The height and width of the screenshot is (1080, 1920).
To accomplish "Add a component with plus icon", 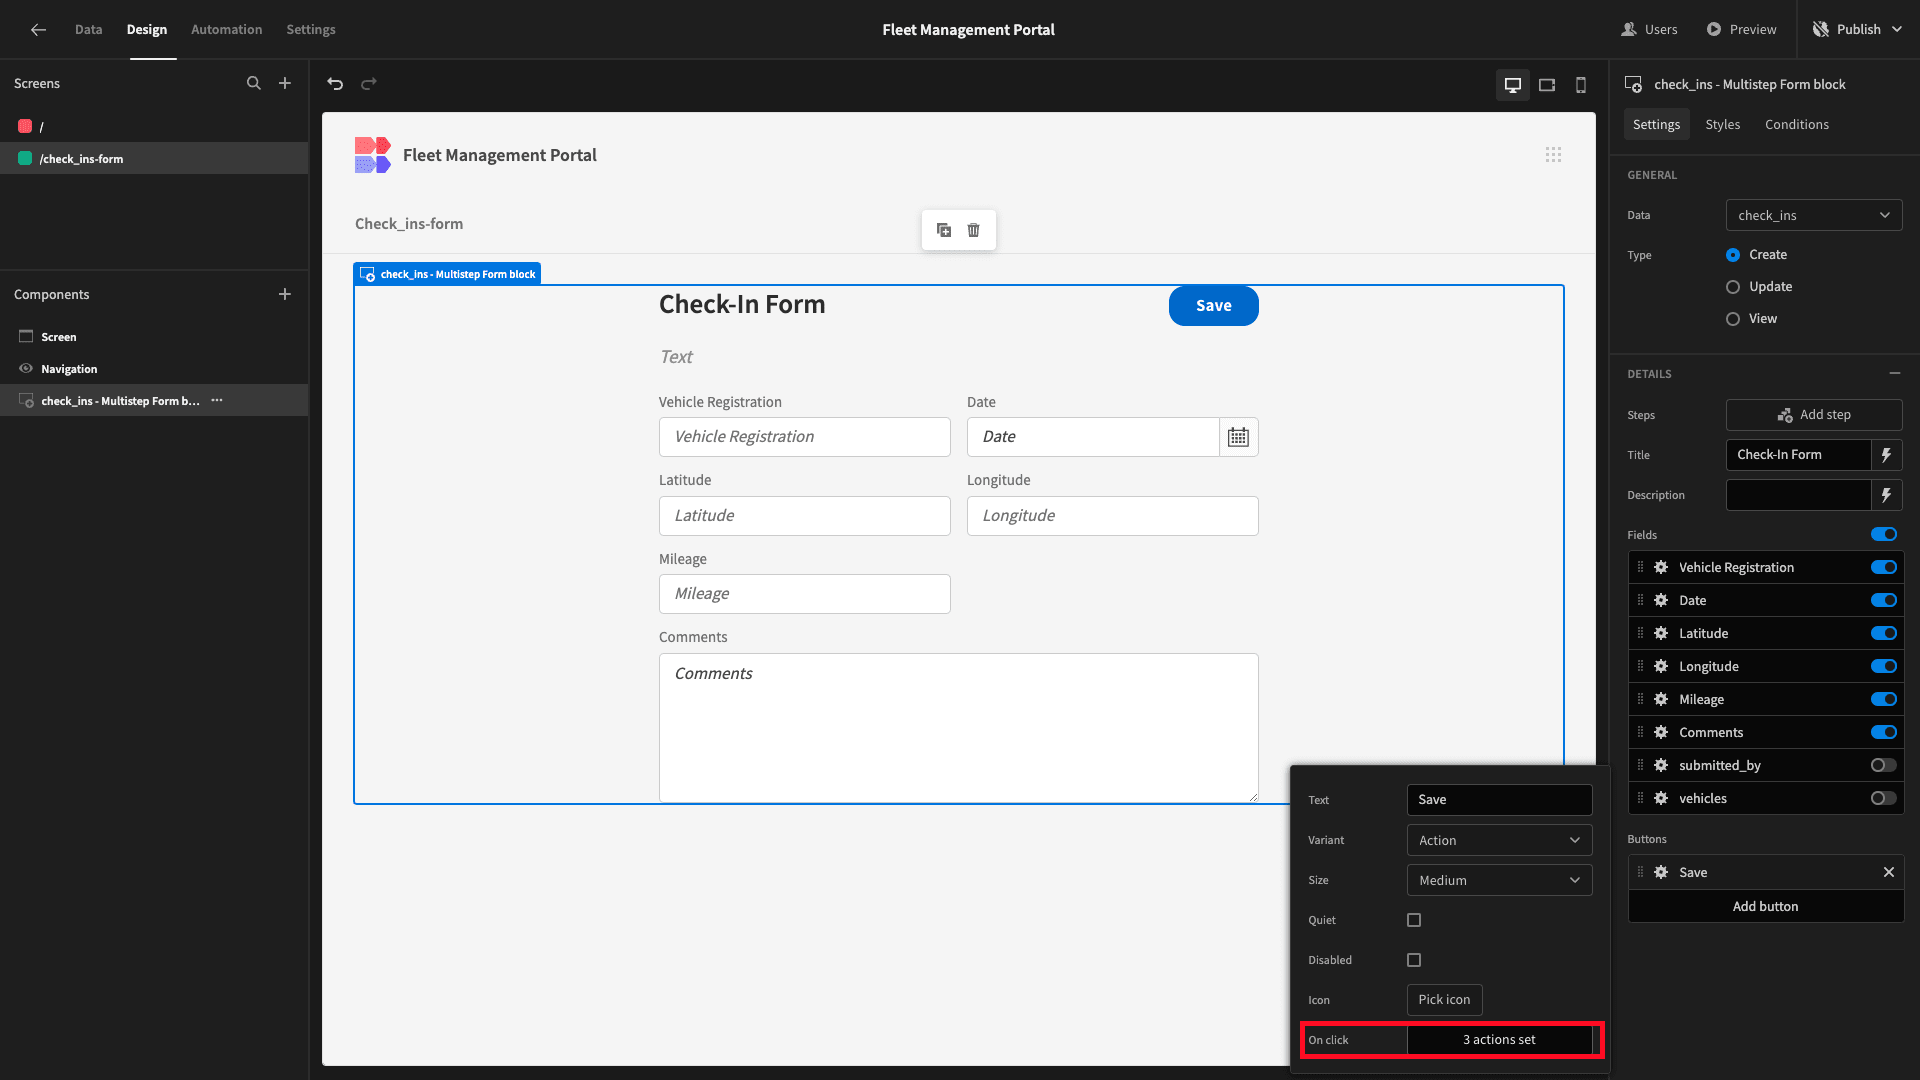I will pyautogui.click(x=285, y=294).
